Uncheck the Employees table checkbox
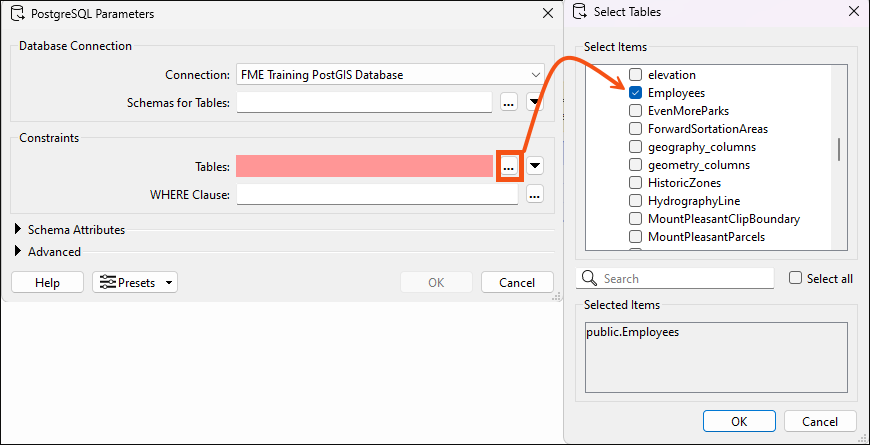This screenshot has height=445, width=870. (x=635, y=93)
